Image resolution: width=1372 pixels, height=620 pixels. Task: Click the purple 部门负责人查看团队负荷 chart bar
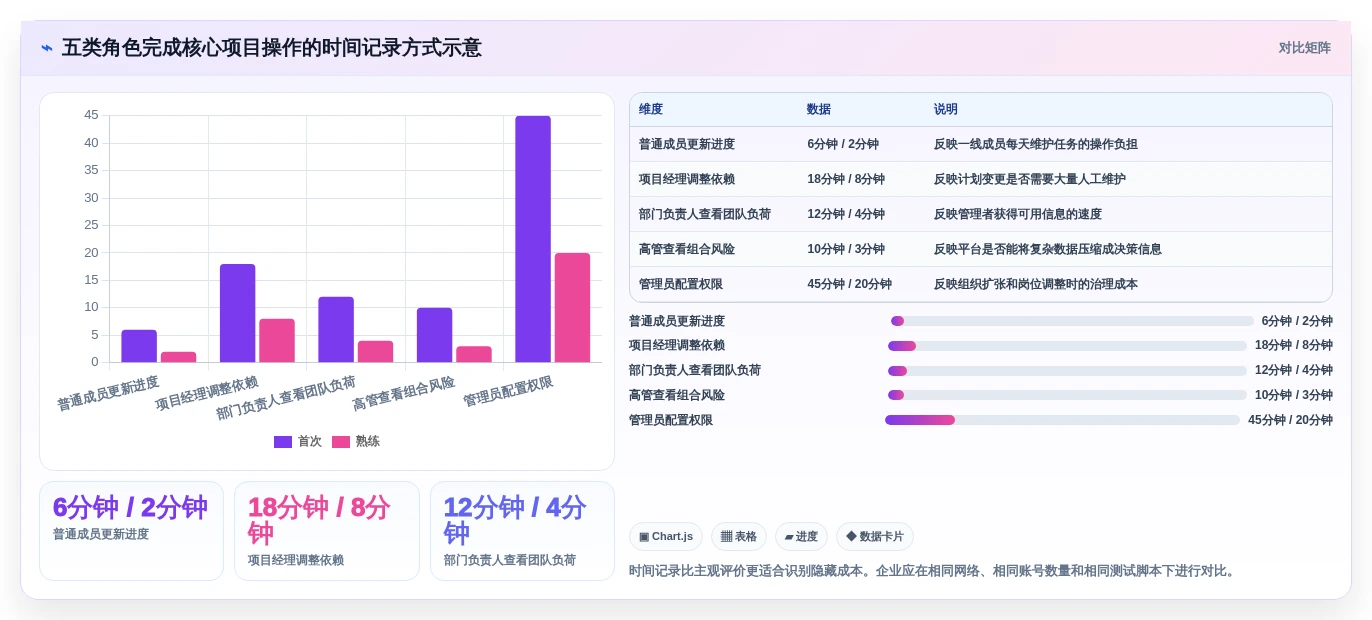coord(336,330)
